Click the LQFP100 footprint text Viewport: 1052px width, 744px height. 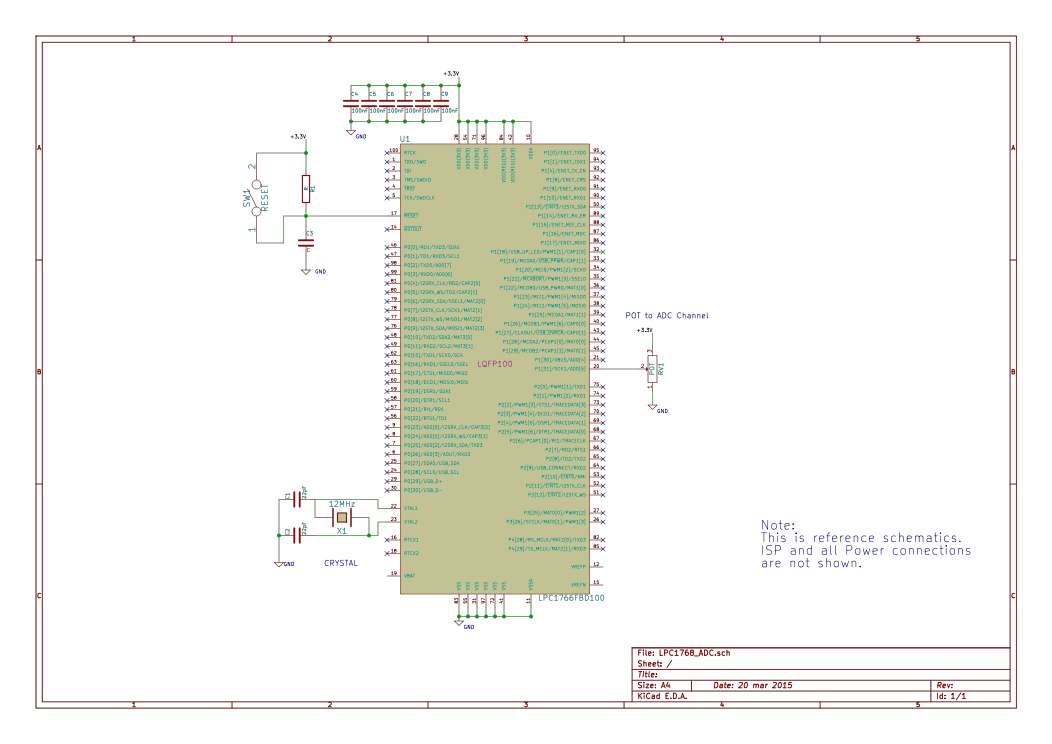coord(495,364)
